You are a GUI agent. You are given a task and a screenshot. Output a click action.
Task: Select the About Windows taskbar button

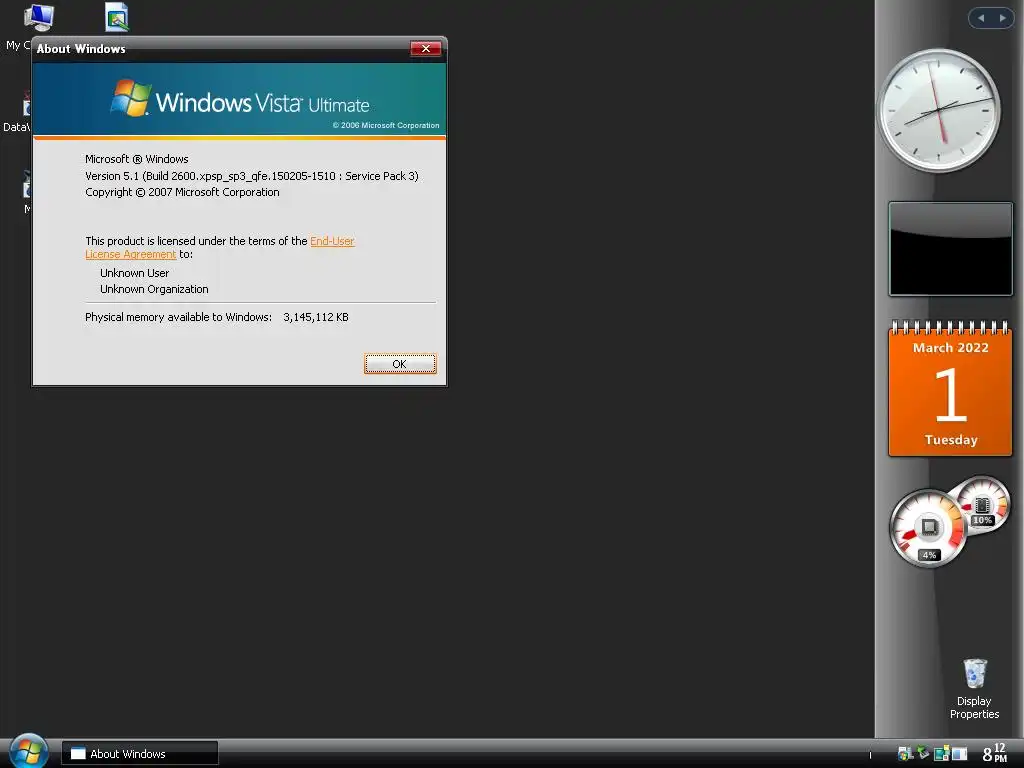(x=140, y=753)
